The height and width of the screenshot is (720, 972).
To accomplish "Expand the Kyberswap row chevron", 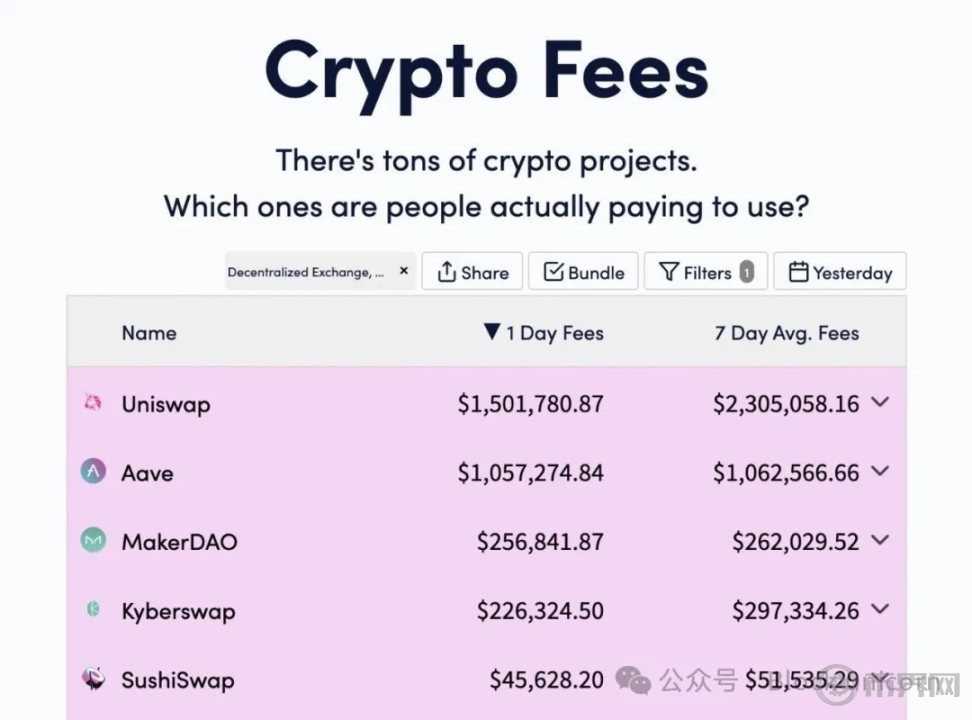I will tap(880, 609).
